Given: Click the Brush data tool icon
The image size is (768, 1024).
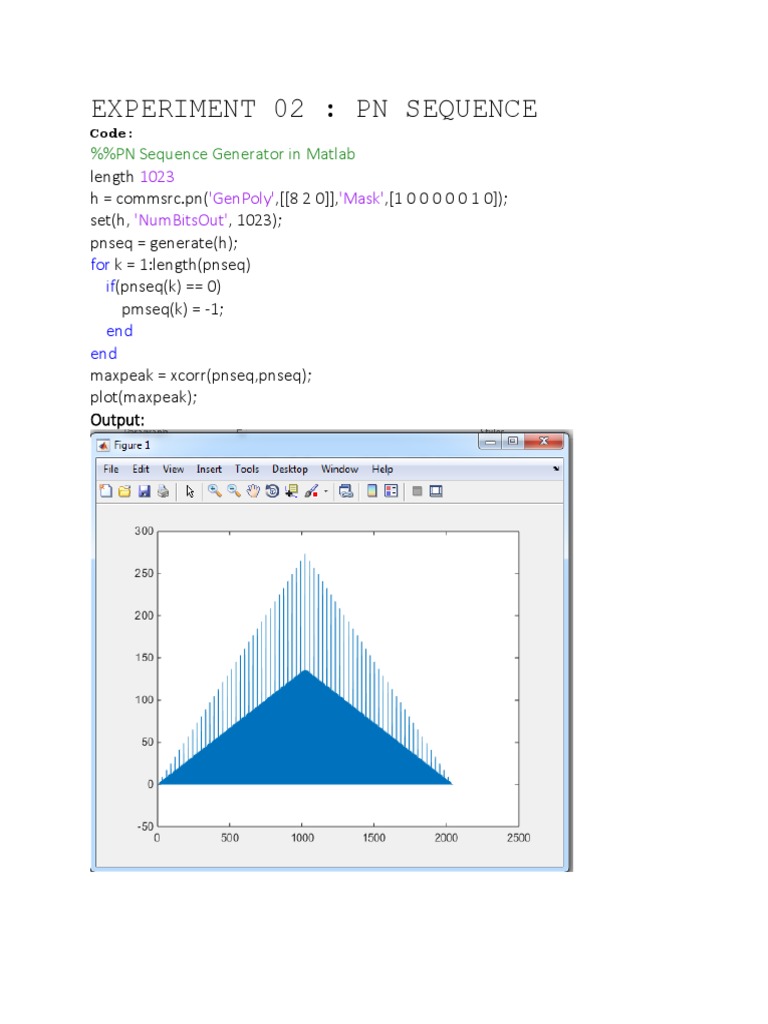Looking at the screenshot, I should pos(311,491).
